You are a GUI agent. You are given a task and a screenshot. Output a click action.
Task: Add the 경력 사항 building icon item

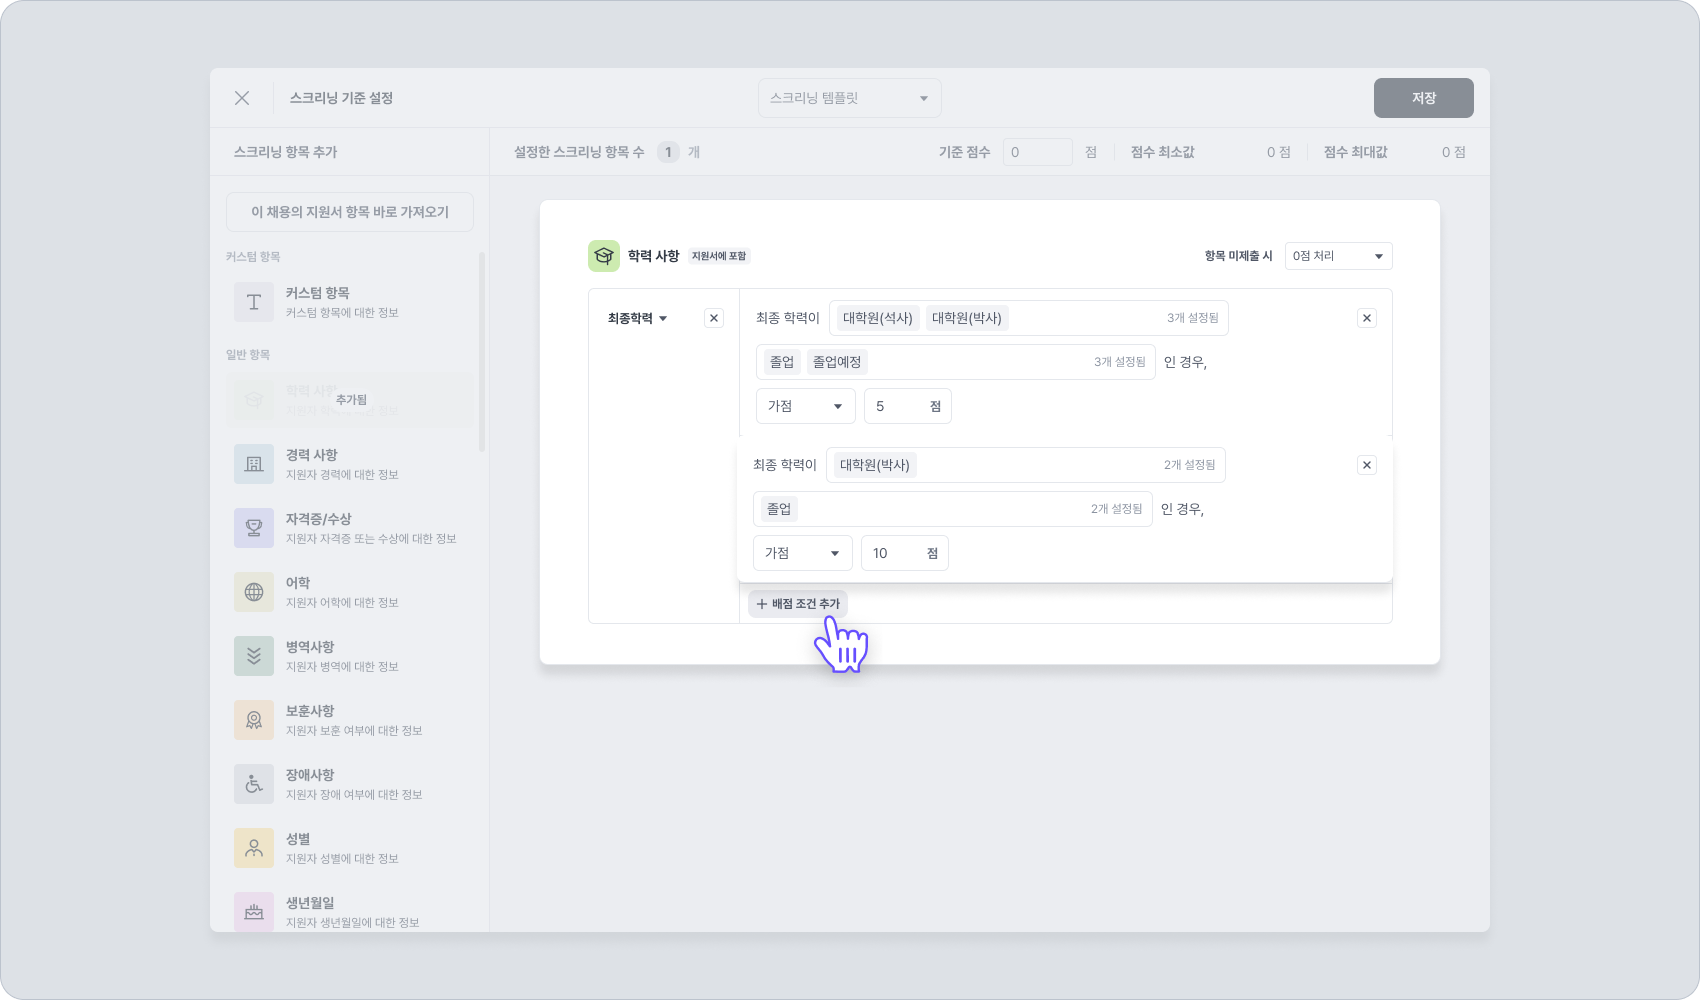click(x=254, y=464)
